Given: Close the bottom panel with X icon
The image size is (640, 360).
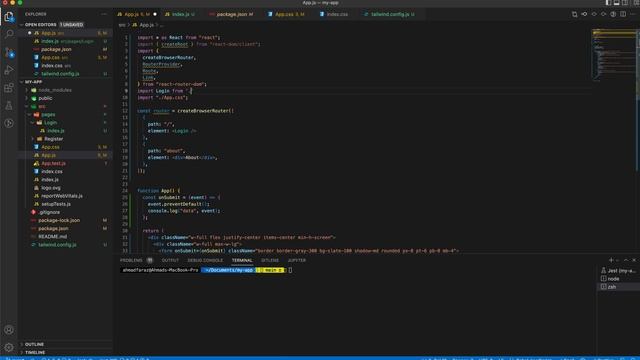Looking at the screenshot, I should [634, 260].
